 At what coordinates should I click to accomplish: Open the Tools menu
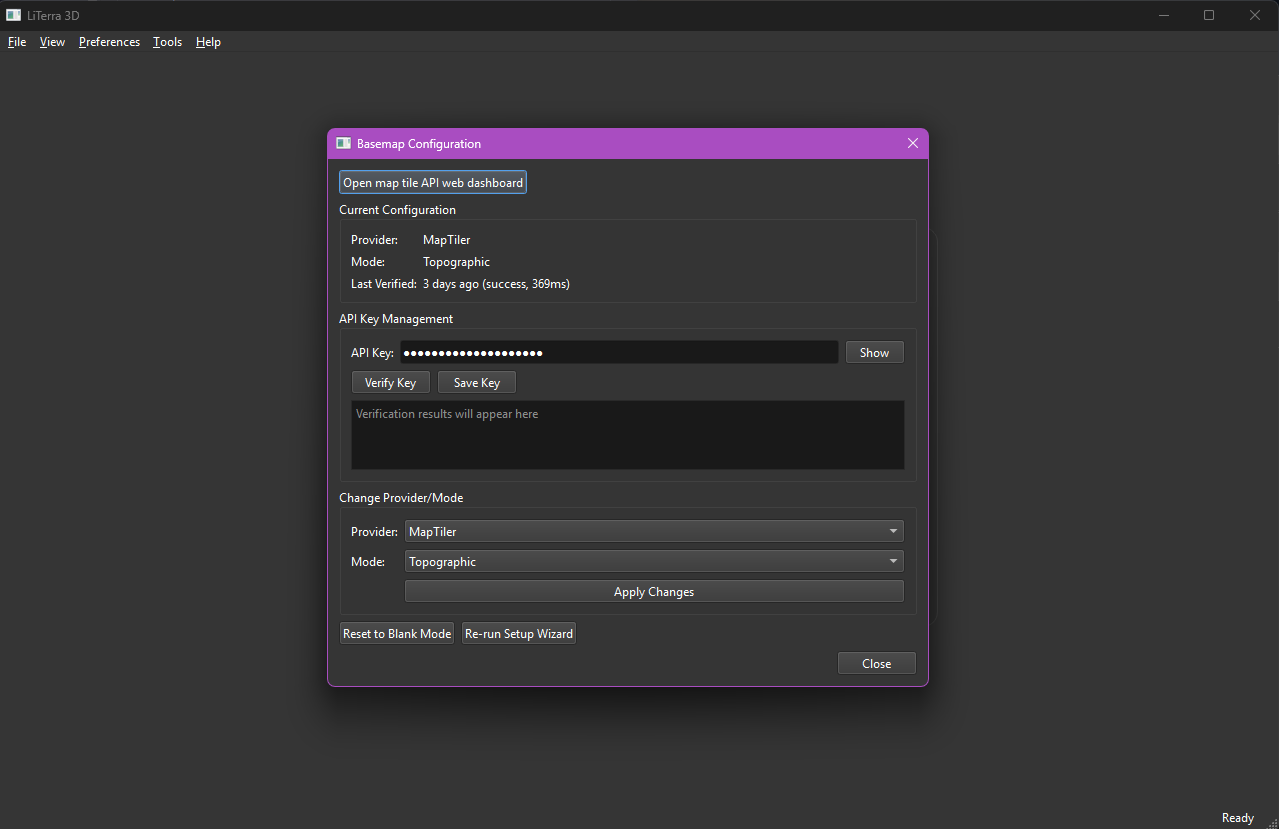coord(167,42)
